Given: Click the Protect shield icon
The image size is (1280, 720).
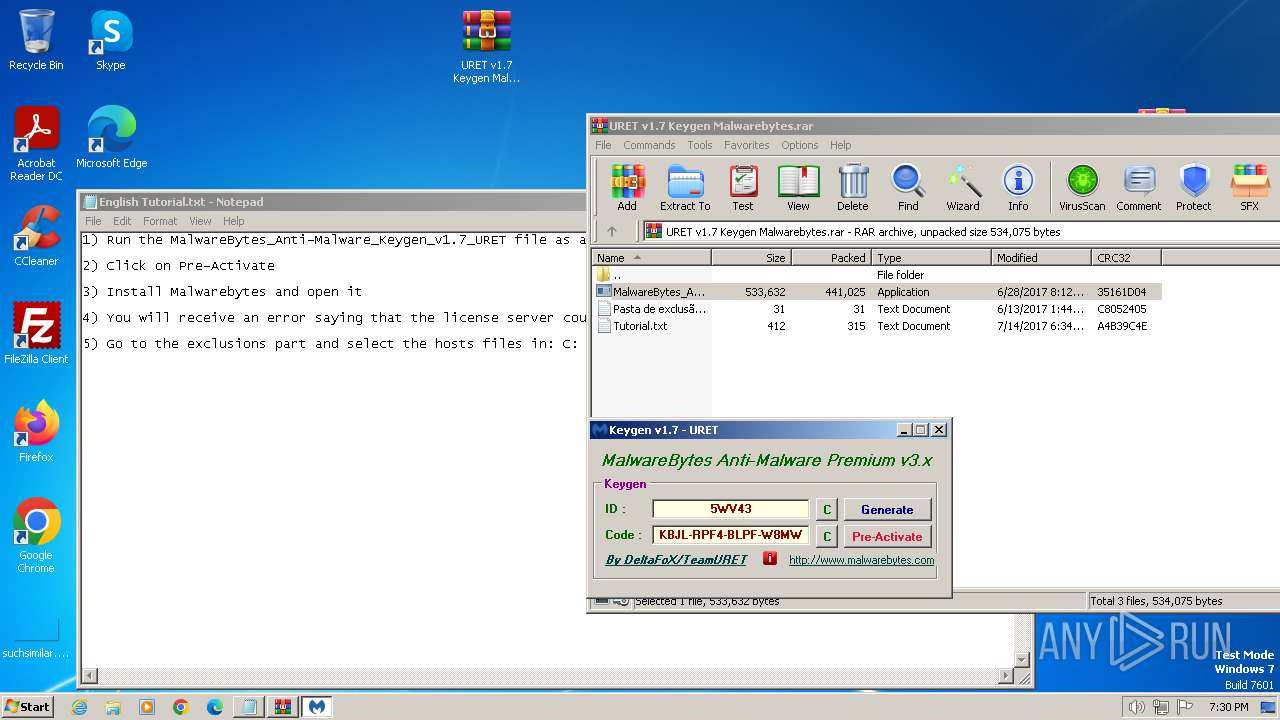Looking at the screenshot, I should pyautogui.click(x=1194, y=188).
